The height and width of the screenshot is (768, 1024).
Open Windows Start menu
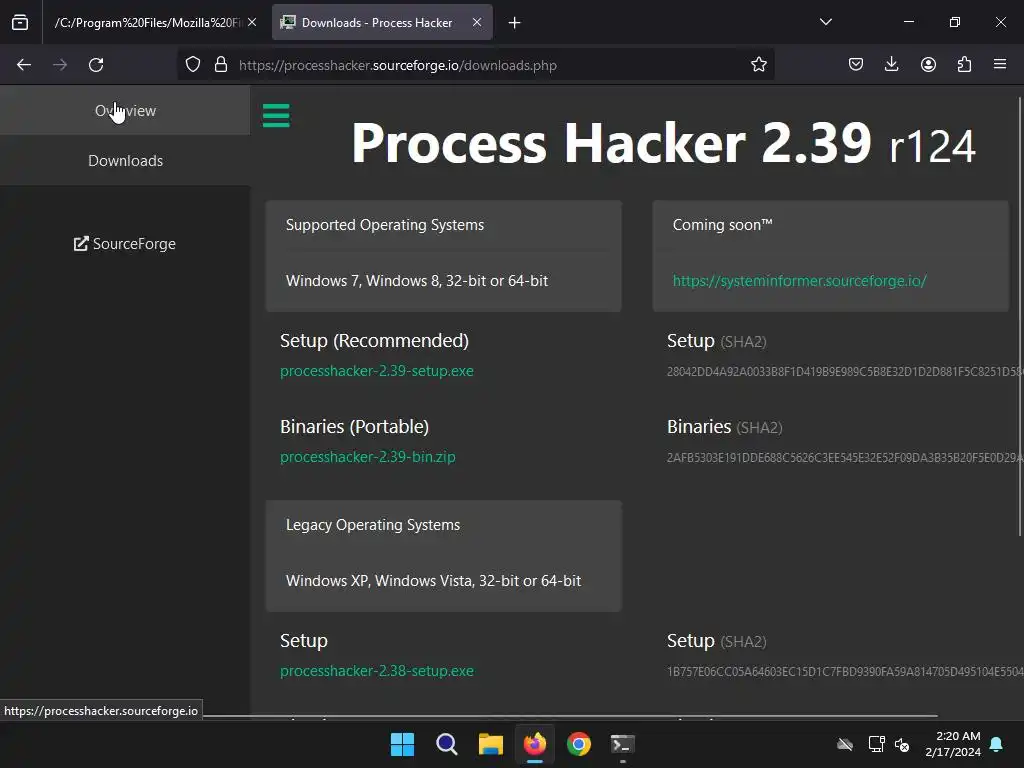coord(402,744)
